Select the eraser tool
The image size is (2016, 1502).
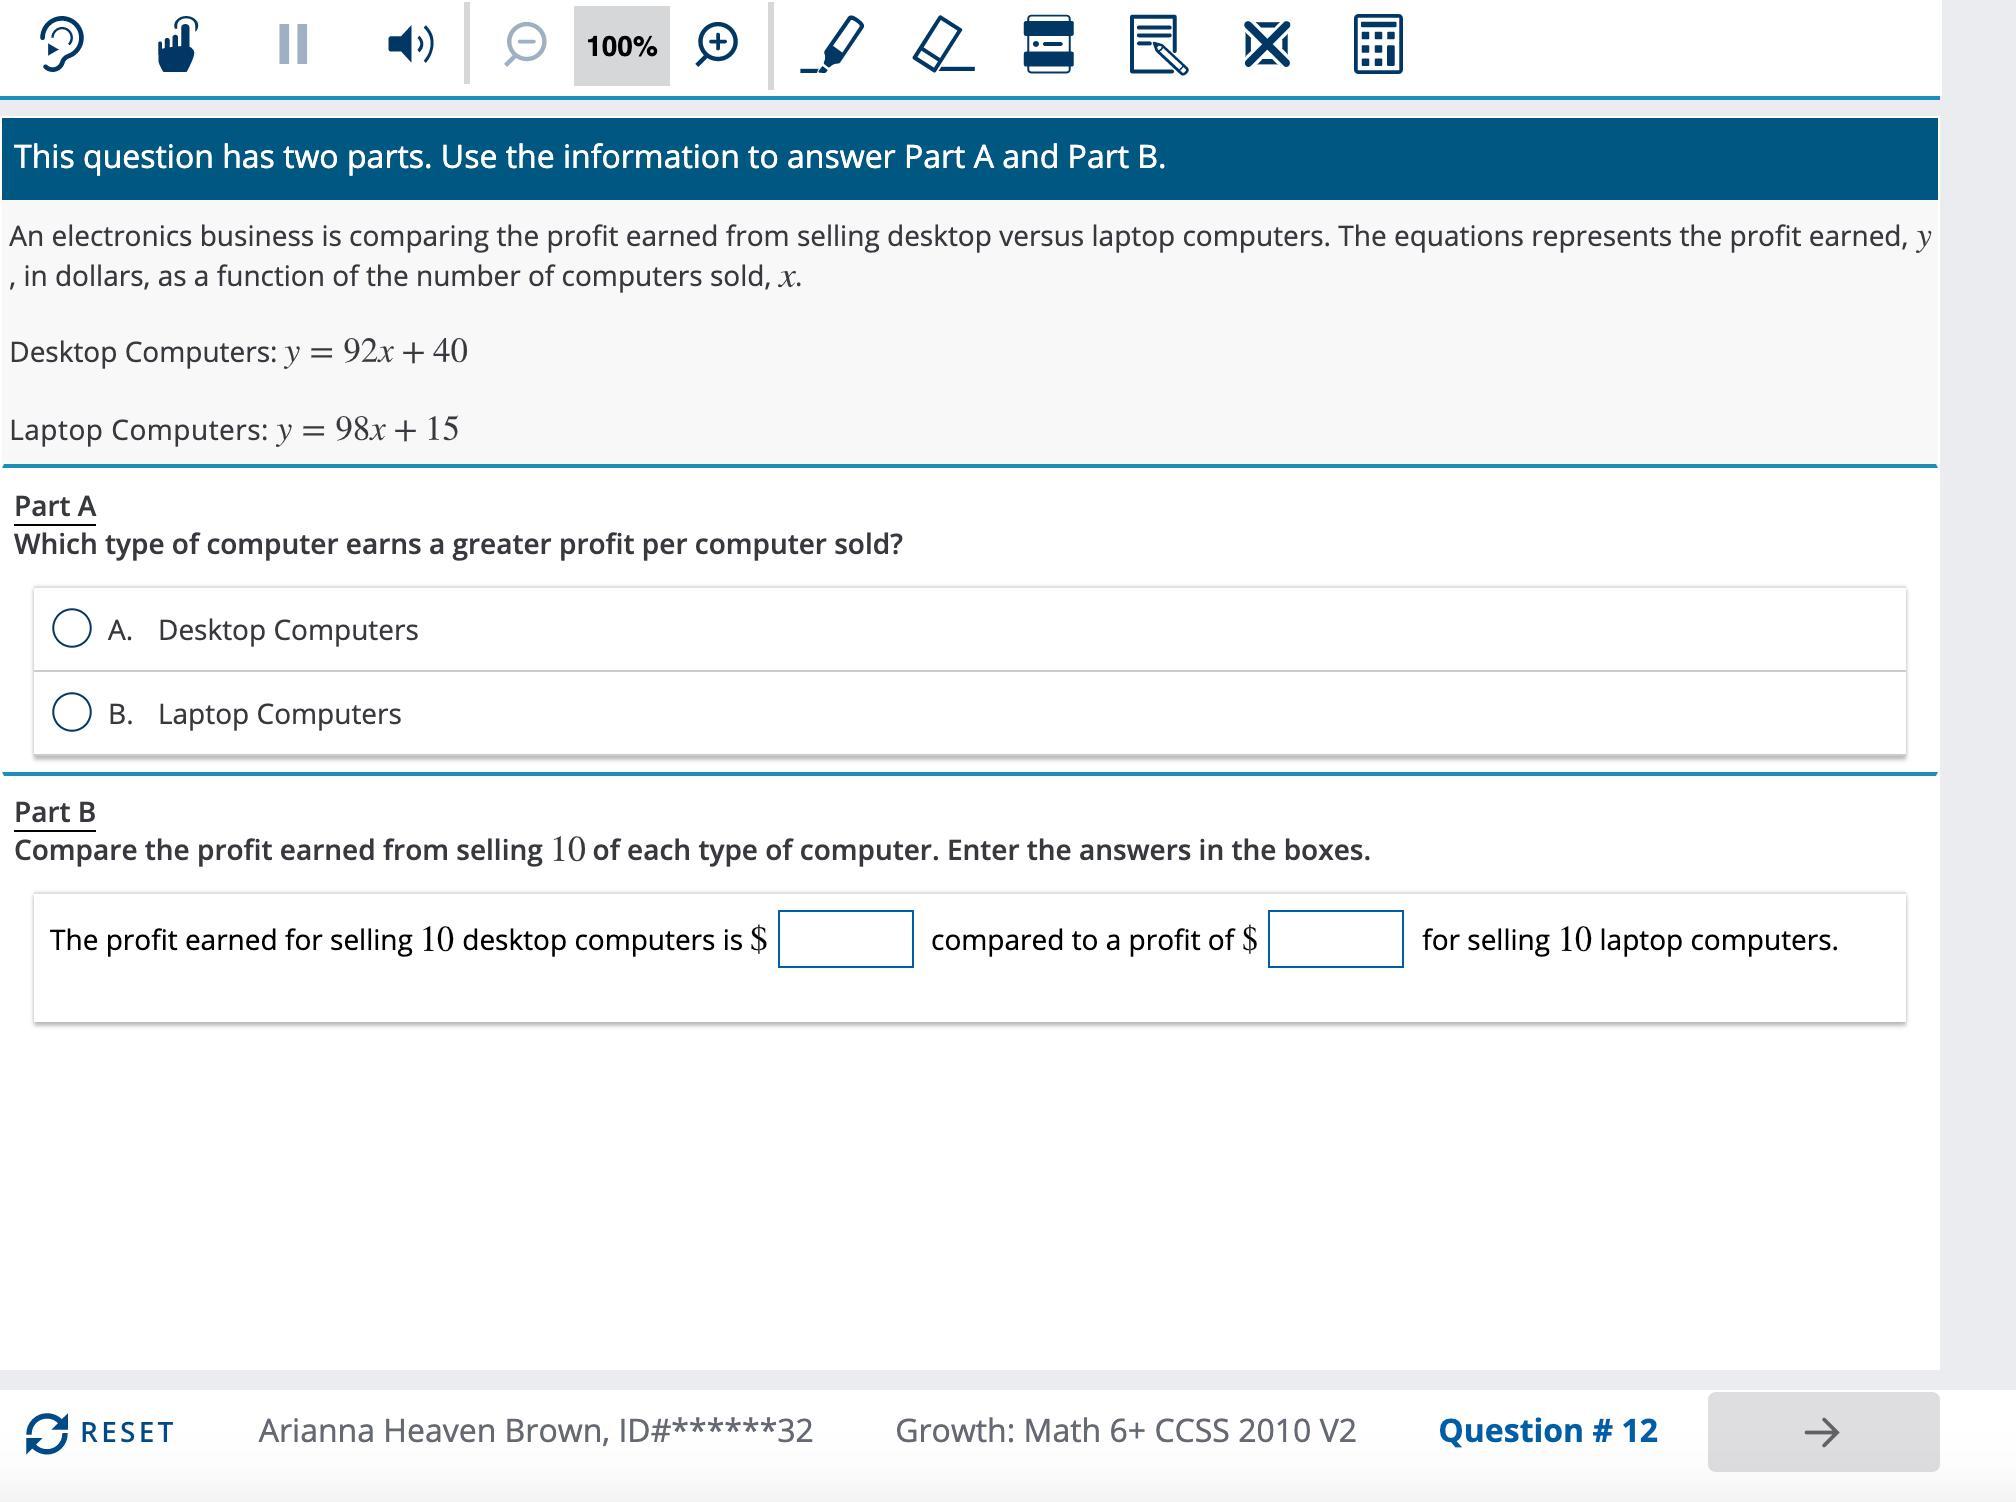[x=943, y=45]
